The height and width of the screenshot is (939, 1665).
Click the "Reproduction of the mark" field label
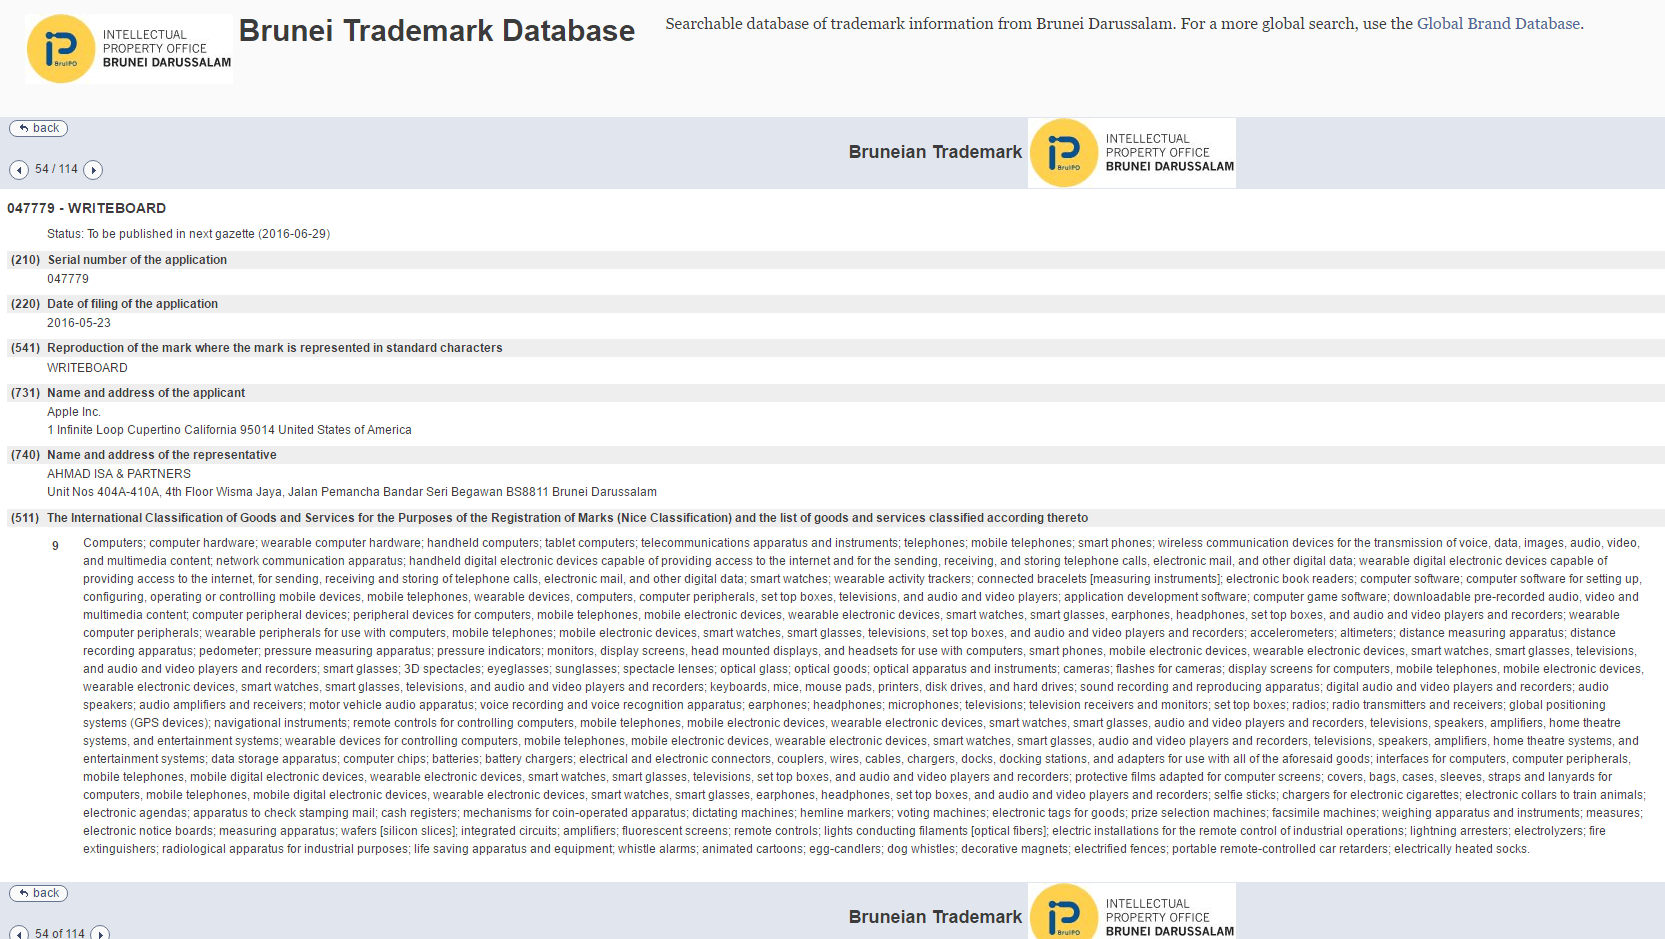point(275,348)
